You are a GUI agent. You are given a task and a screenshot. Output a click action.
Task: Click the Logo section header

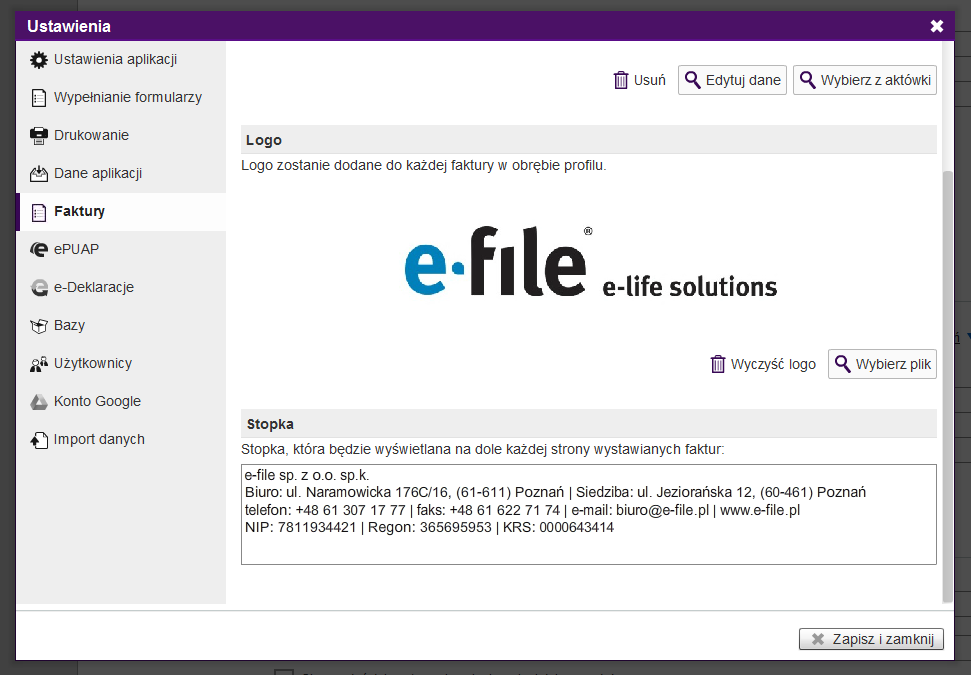point(588,140)
